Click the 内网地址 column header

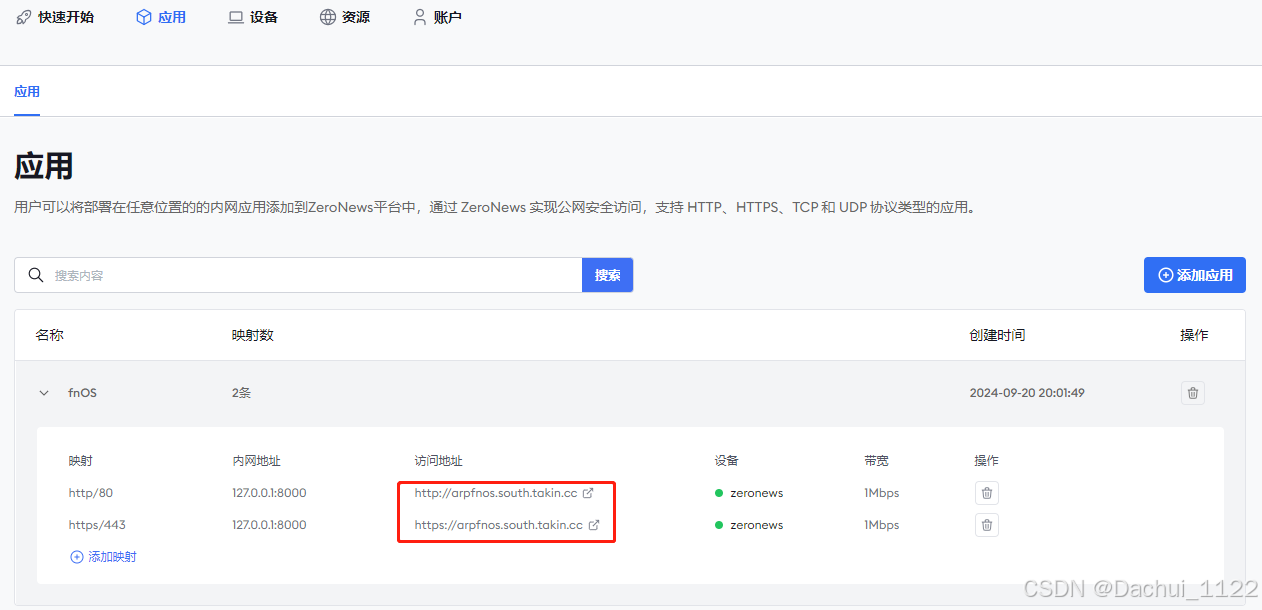coord(256,461)
